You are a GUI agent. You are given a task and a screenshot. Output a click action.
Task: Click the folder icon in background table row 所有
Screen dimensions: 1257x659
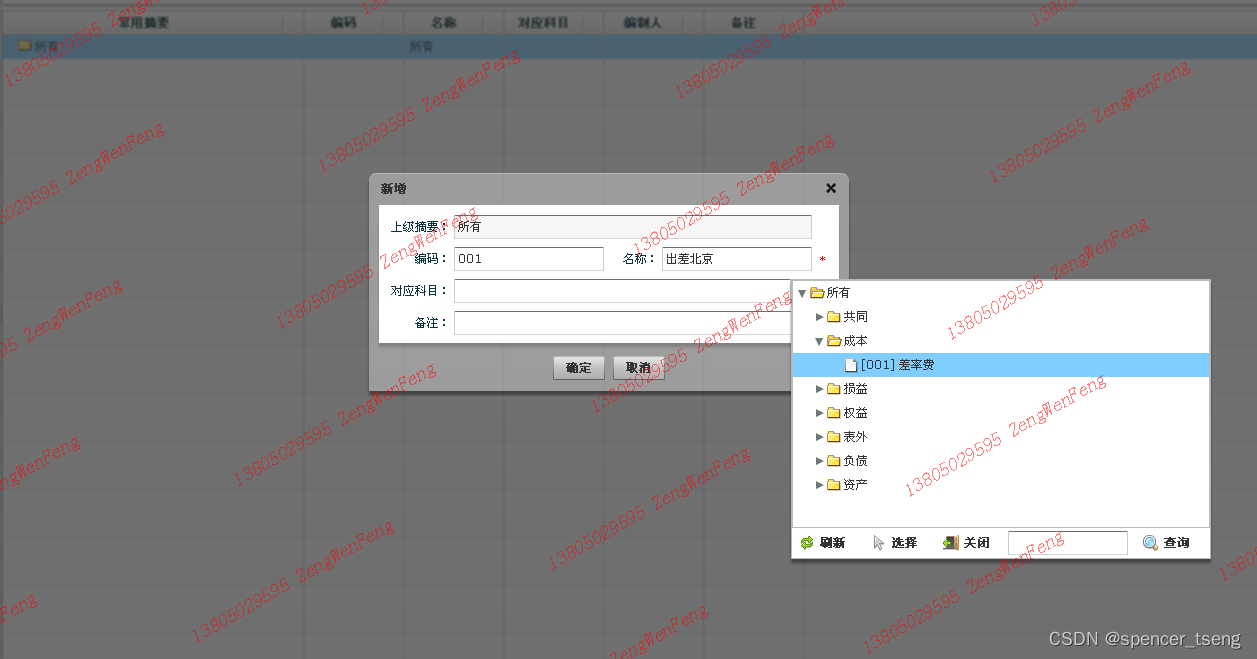25,46
